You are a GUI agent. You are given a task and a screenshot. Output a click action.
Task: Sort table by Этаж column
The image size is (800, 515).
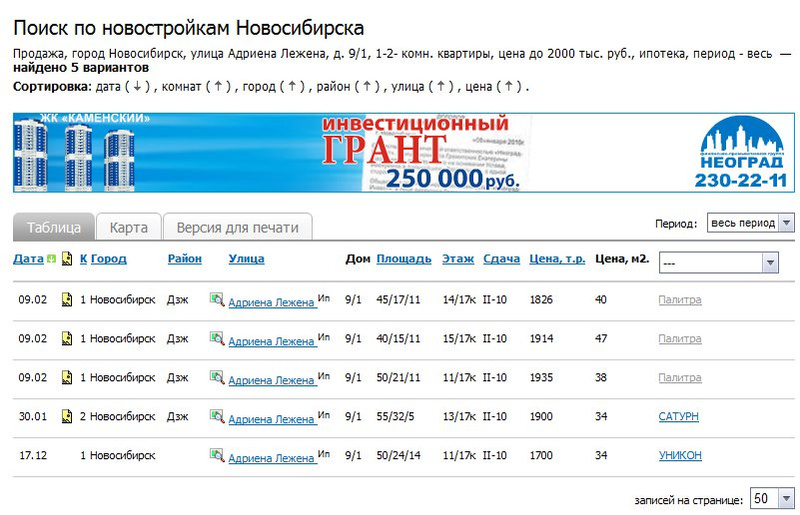pyautogui.click(x=458, y=259)
